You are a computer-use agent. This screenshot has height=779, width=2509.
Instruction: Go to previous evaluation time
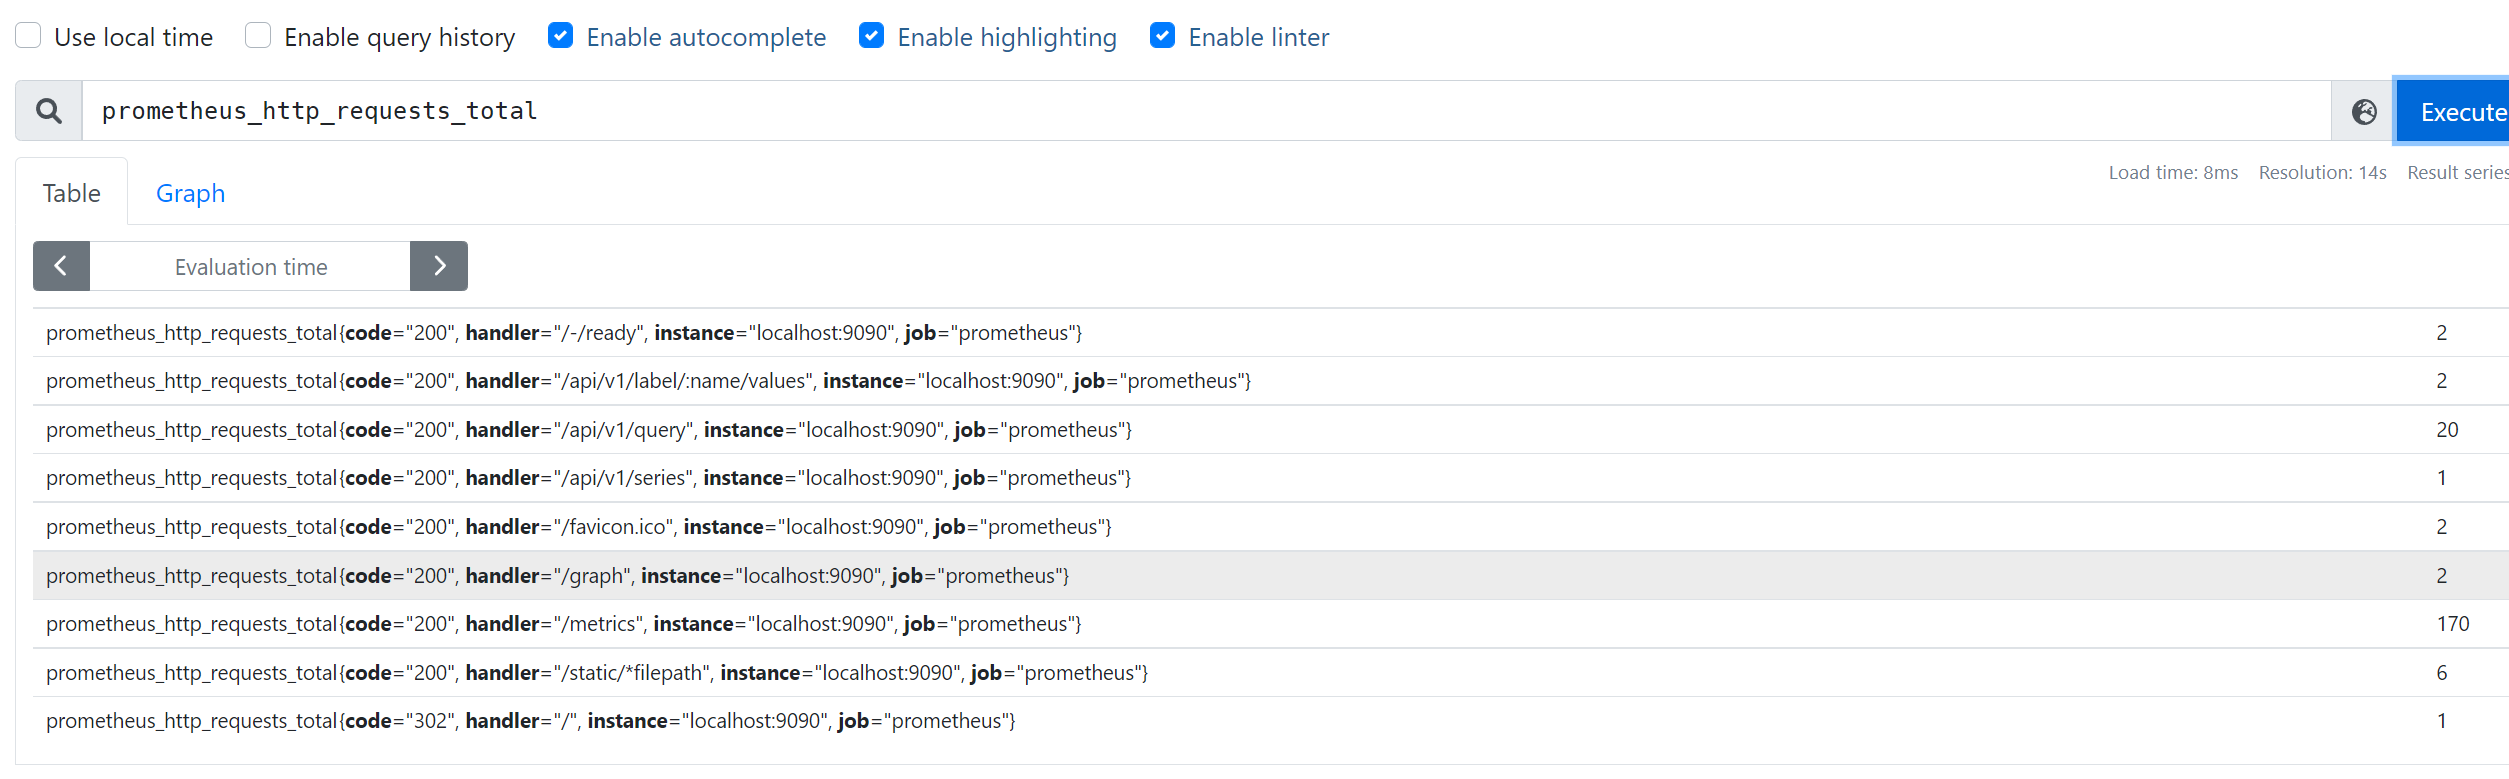coord(61,266)
